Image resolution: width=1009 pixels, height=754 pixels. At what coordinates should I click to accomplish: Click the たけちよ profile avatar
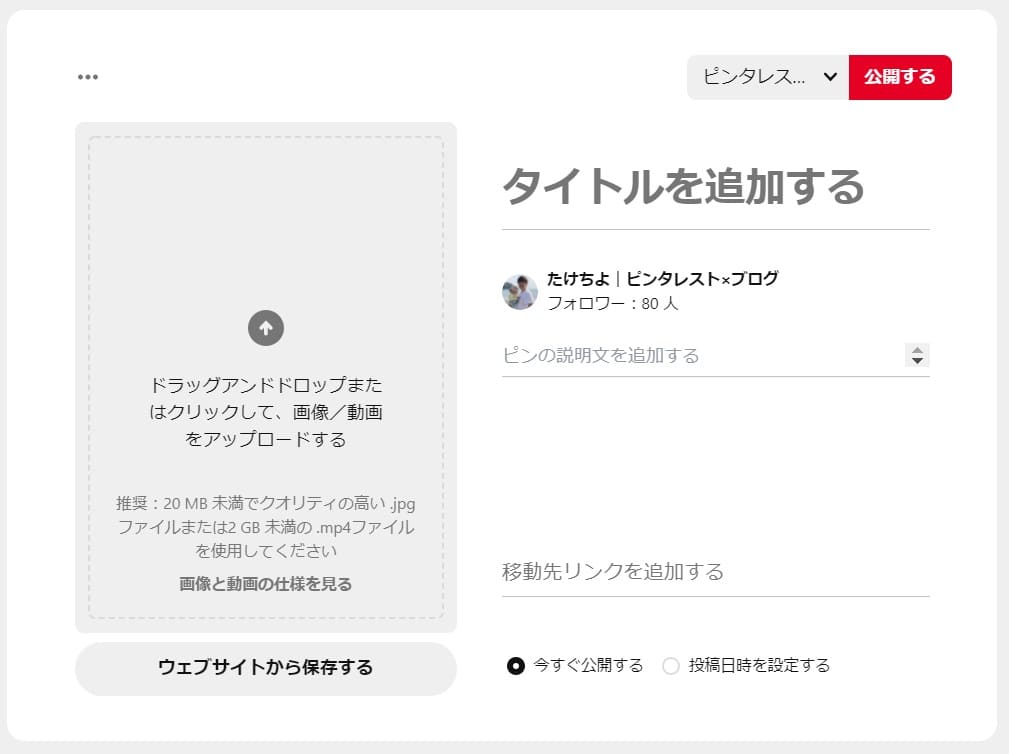tap(520, 291)
